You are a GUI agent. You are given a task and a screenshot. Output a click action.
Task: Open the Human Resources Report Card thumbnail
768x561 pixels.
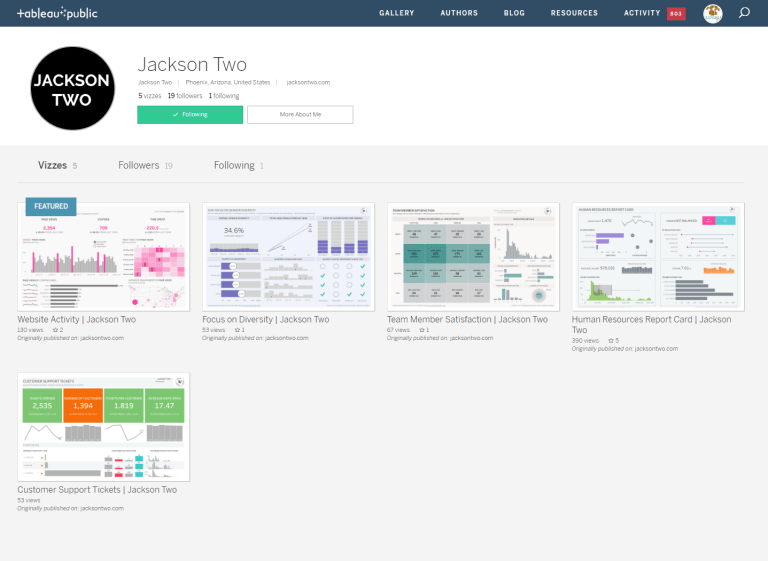(658, 257)
